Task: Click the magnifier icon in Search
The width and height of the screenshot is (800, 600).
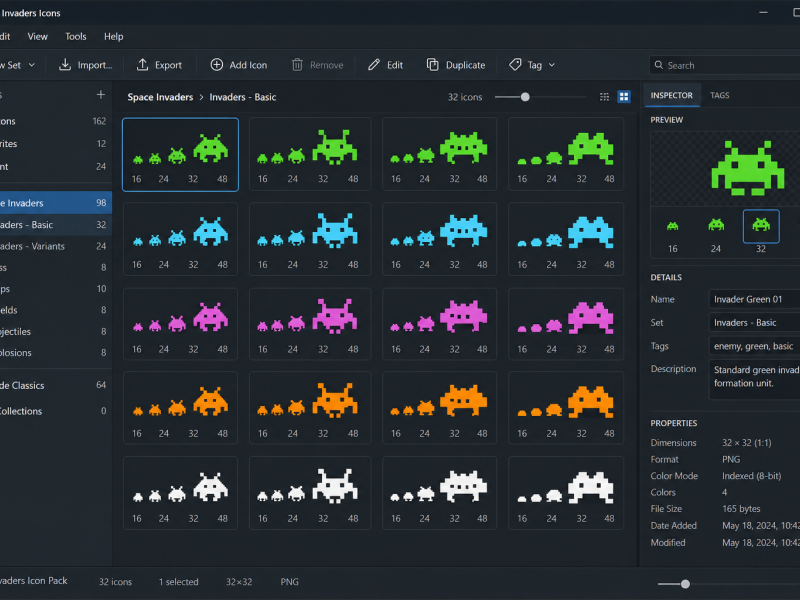Action: [659, 65]
